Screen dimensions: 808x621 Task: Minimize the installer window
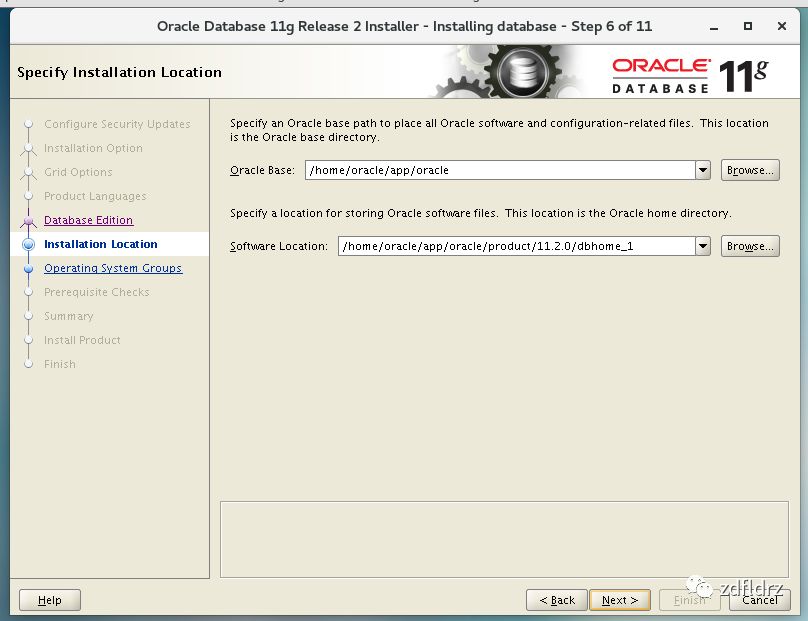coord(714,26)
